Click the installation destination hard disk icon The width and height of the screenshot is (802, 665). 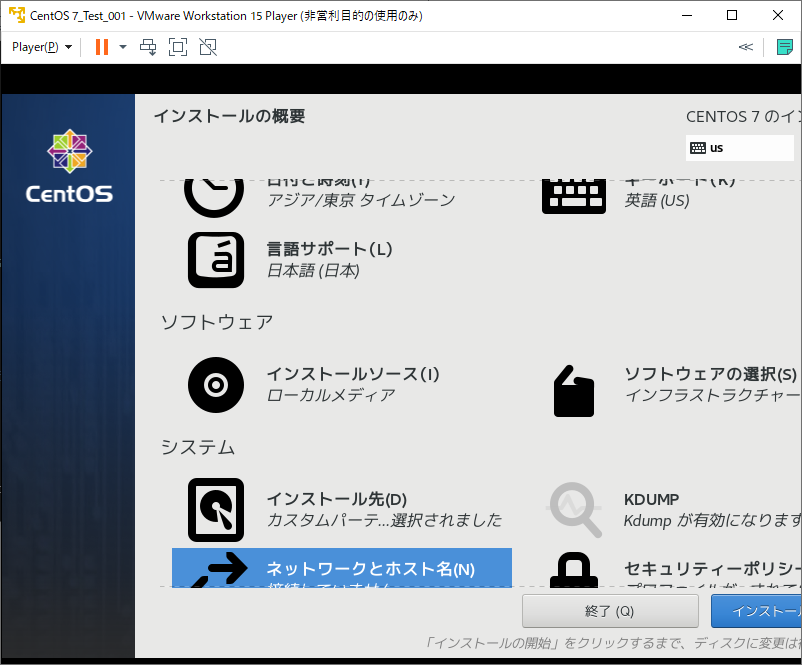pos(216,510)
